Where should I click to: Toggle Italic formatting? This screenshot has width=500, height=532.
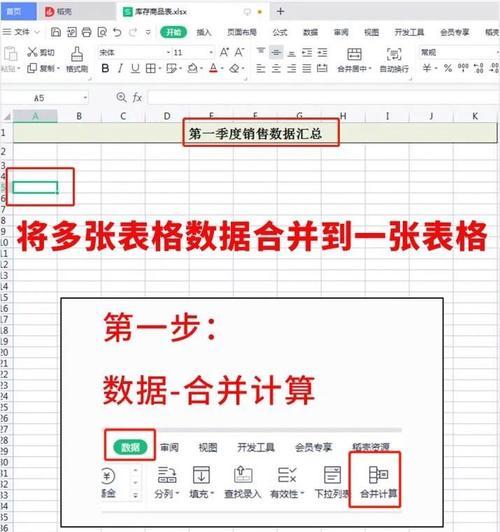(x=120, y=69)
